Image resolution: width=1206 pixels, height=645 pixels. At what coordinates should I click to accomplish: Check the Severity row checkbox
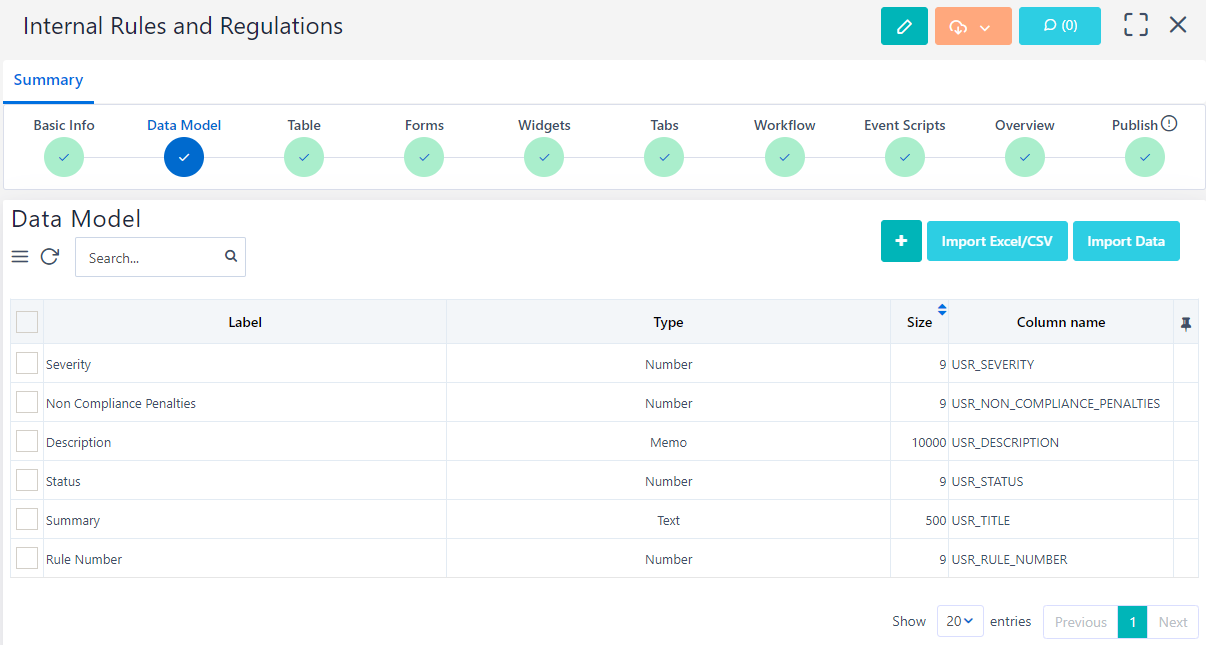27,363
